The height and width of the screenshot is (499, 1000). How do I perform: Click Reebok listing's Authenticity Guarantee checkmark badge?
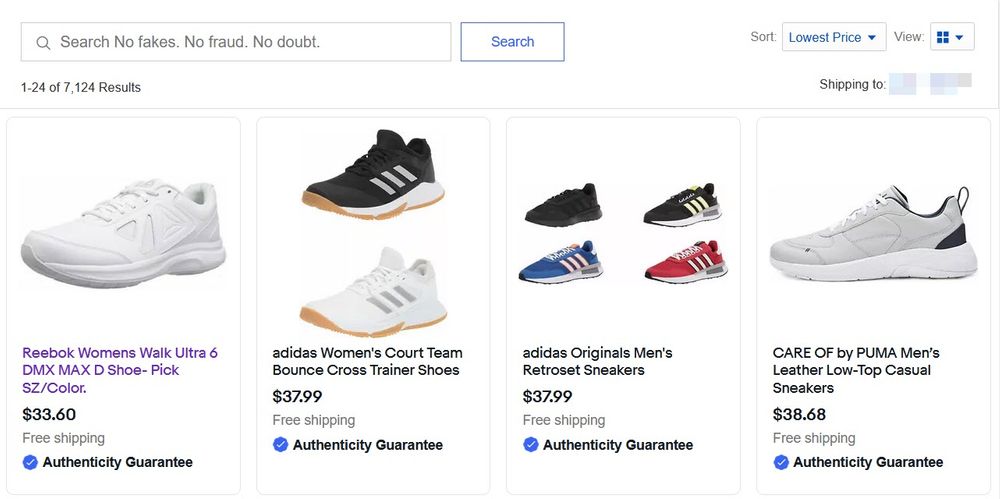30,462
